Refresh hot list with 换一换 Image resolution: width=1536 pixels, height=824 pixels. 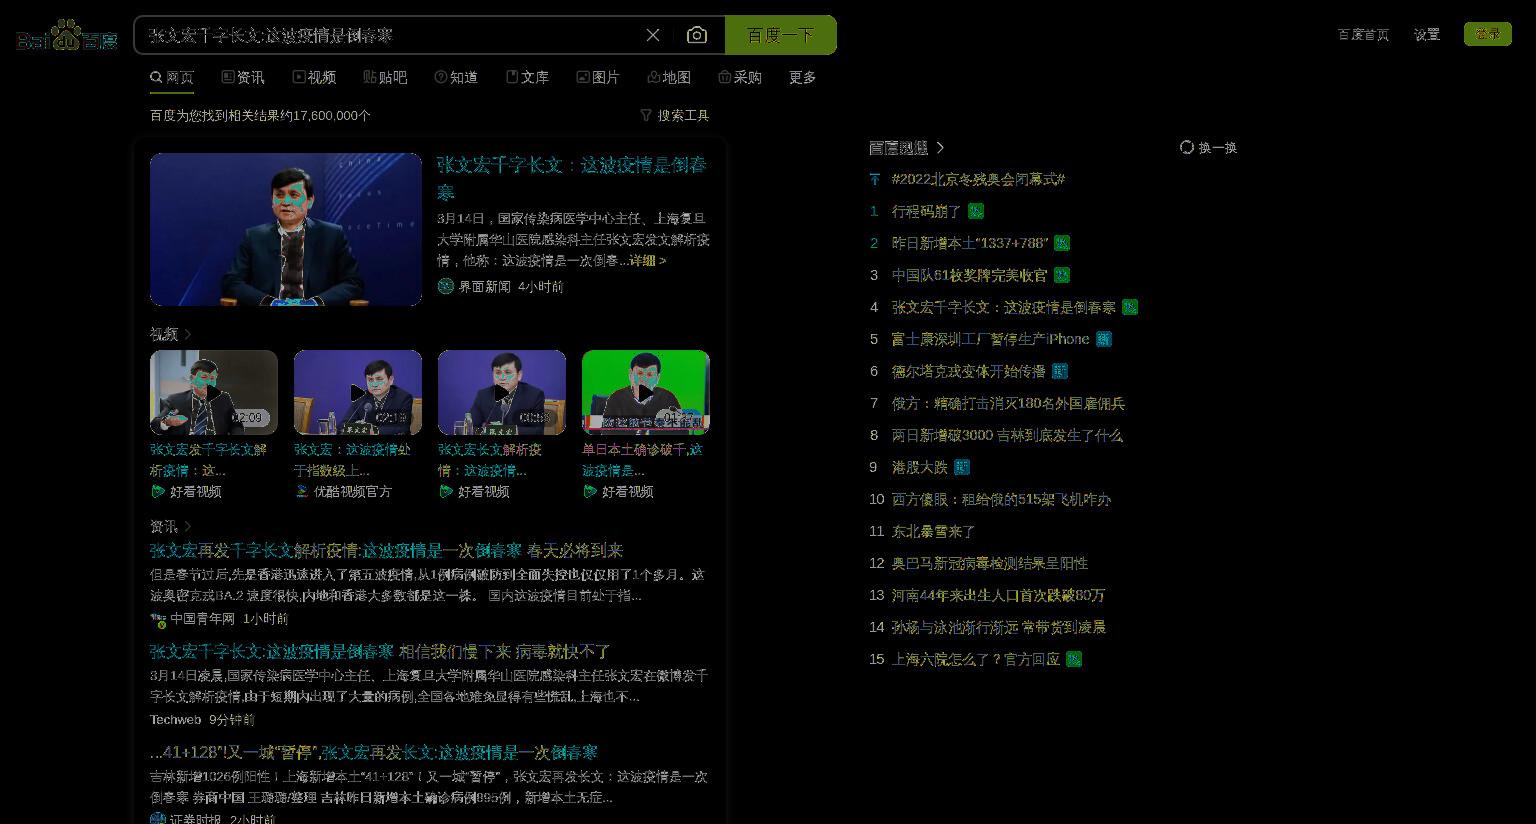[1208, 147]
